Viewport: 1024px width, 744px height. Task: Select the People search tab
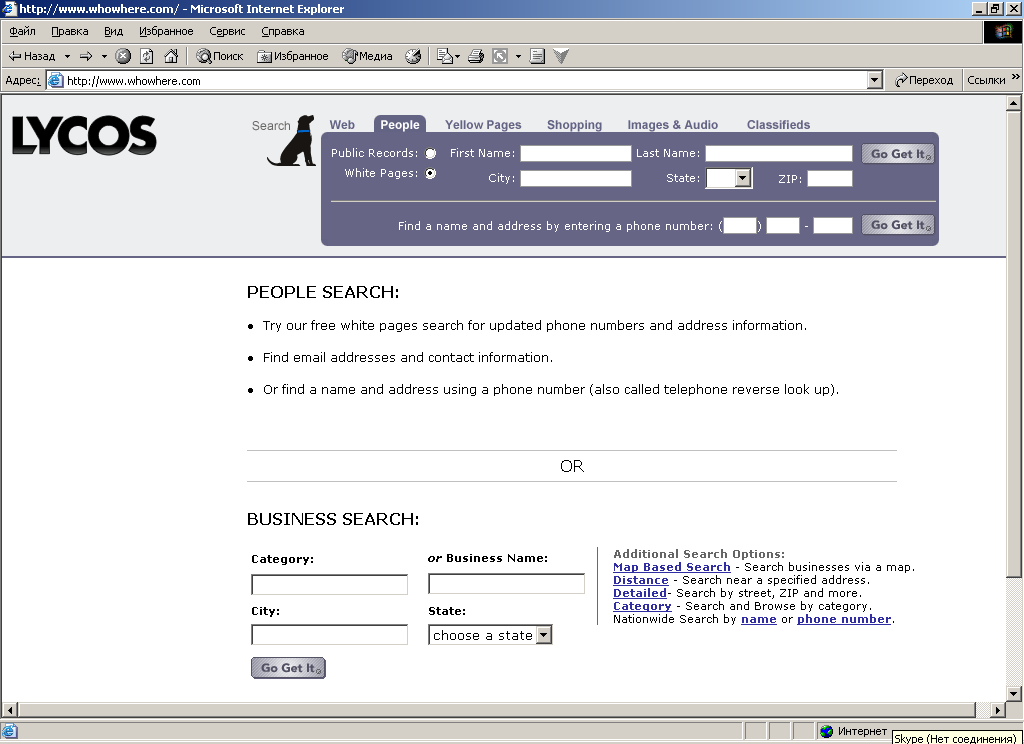(400, 125)
